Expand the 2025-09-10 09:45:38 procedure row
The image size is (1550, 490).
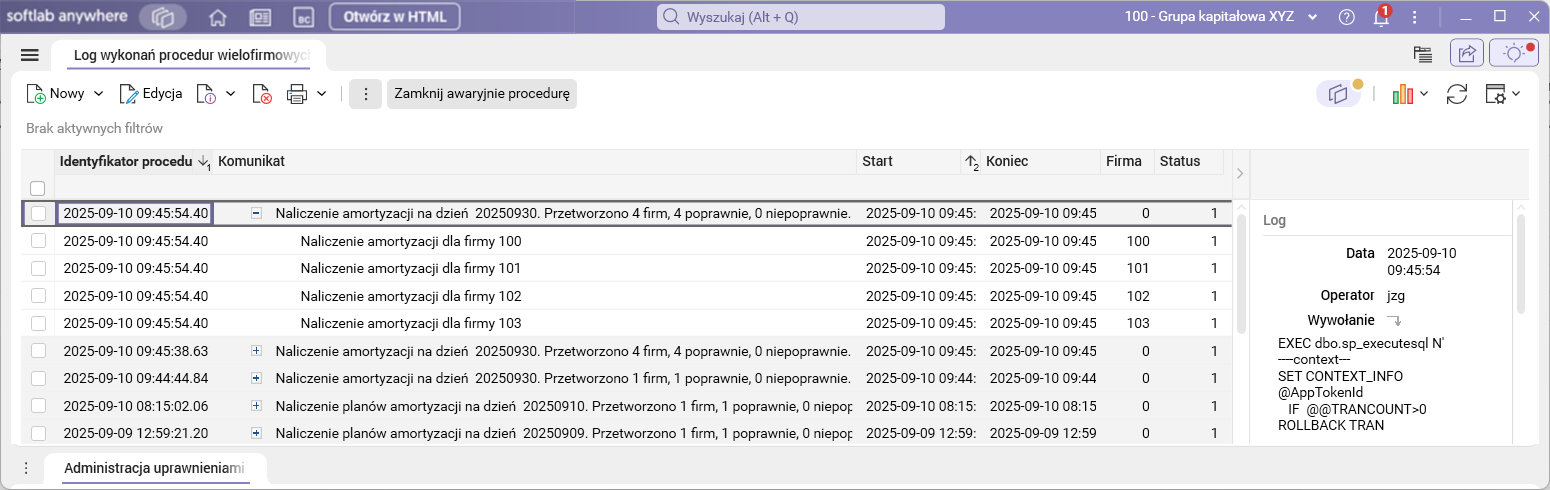coord(256,351)
